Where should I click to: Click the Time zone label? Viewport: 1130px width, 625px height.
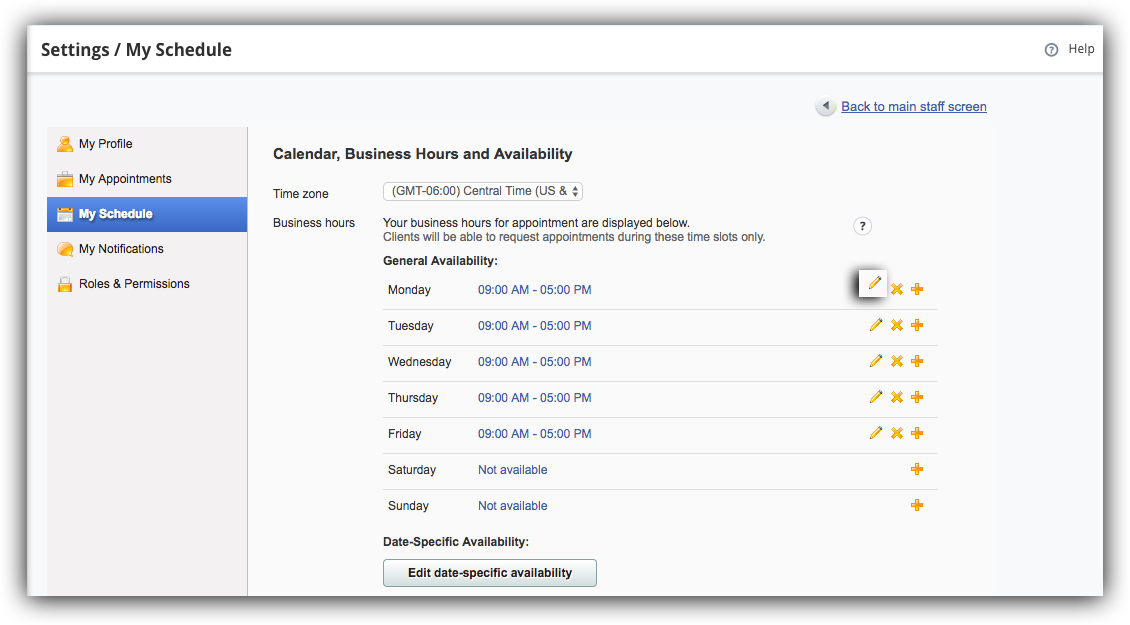pyautogui.click(x=301, y=194)
